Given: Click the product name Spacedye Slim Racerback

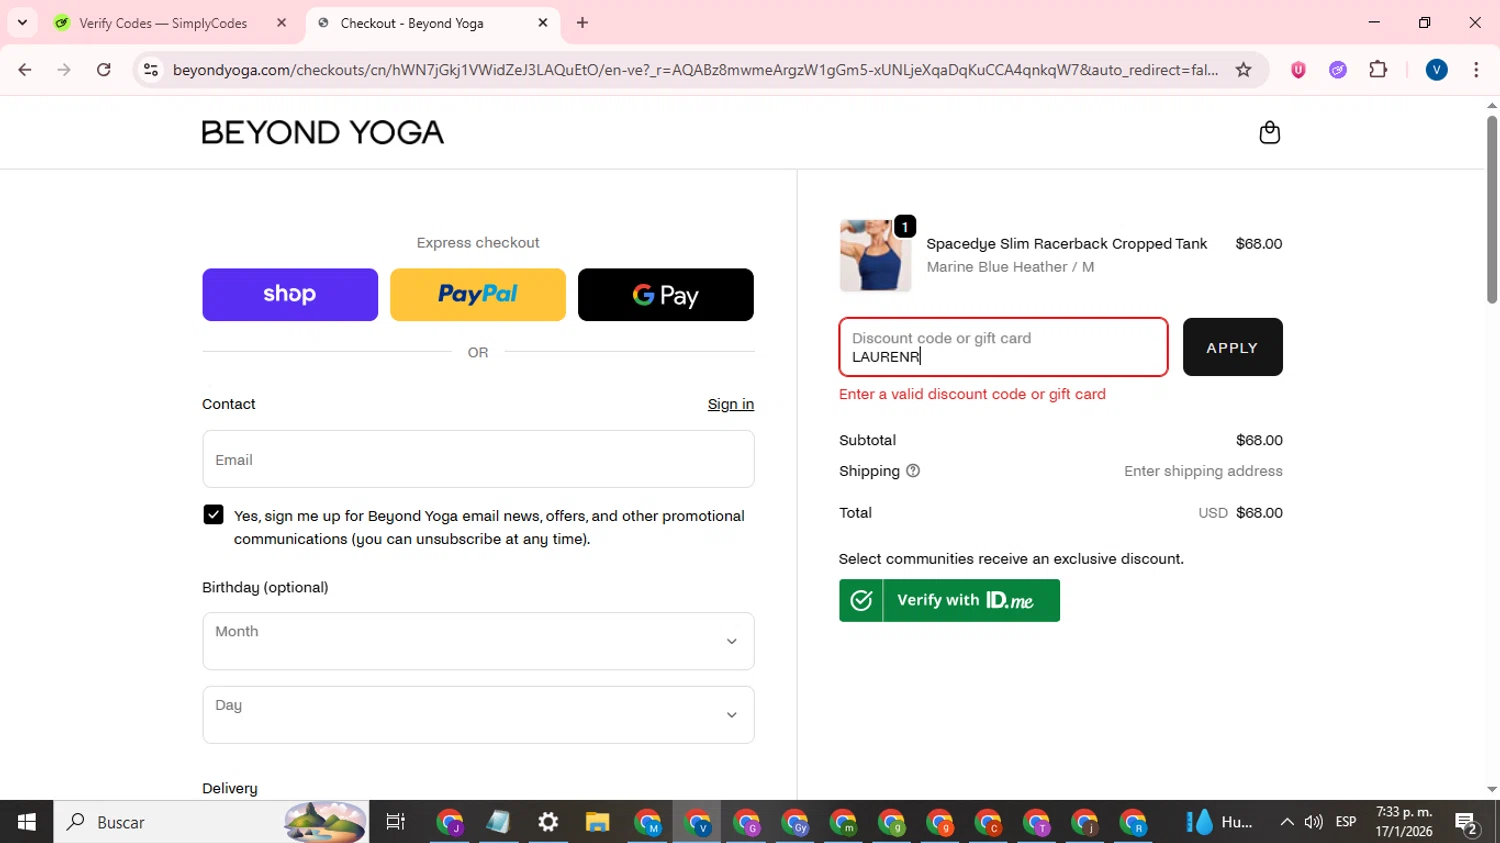Looking at the screenshot, I should click(1067, 244).
